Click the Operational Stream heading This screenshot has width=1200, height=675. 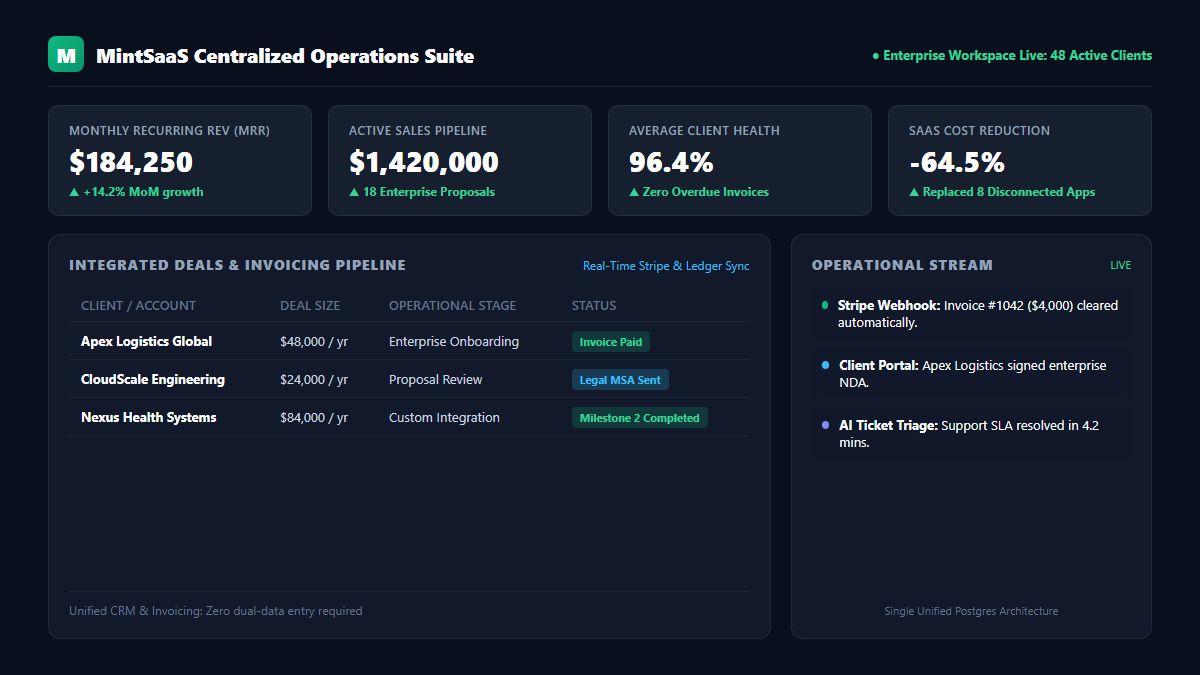coord(902,265)
